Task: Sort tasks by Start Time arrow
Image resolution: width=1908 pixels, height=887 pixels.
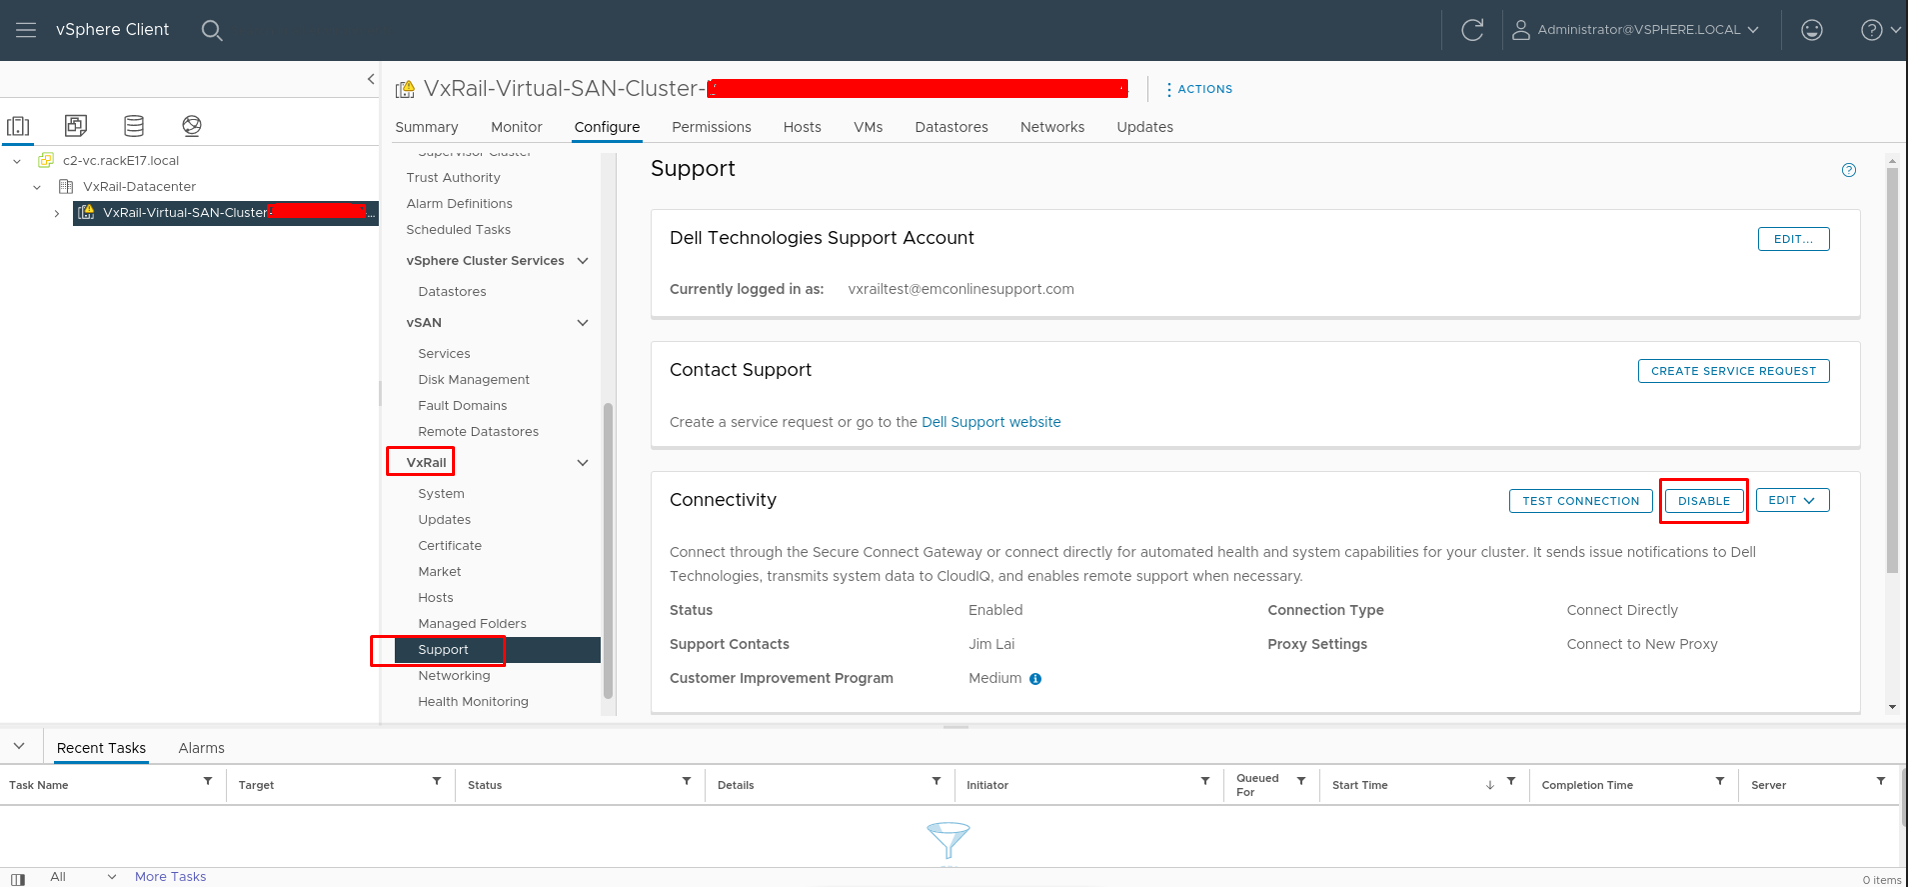Action: tap(1490, 785)
